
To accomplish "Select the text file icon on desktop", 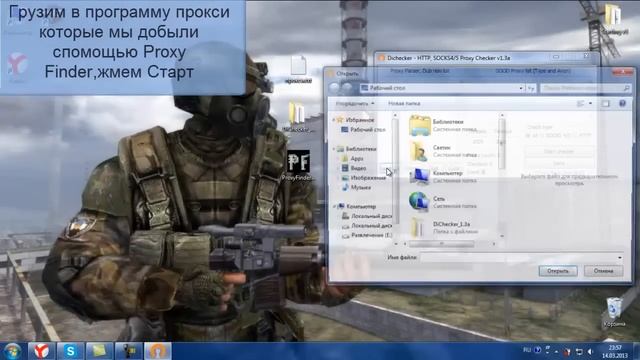I will click(x=298, y=70).
